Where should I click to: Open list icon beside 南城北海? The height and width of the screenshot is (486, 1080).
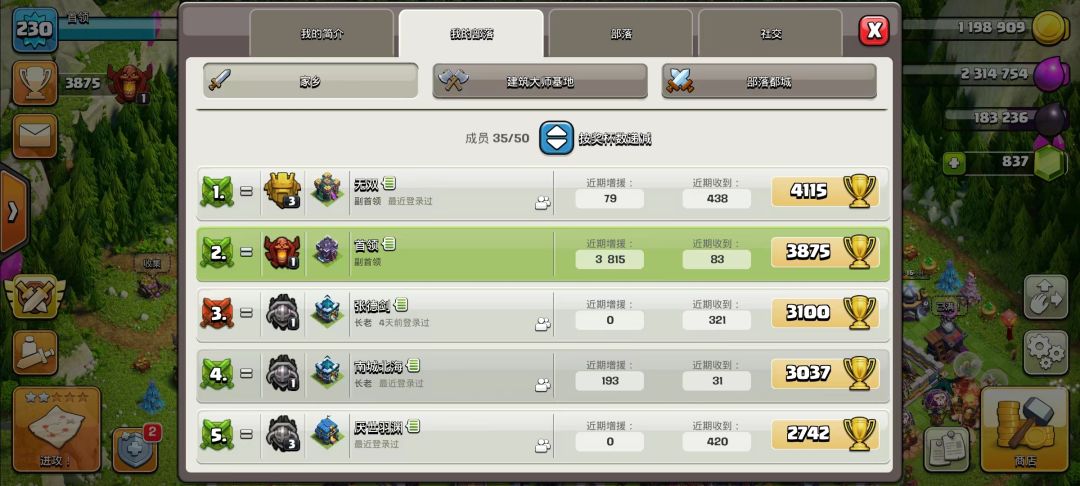pos(413,366)
